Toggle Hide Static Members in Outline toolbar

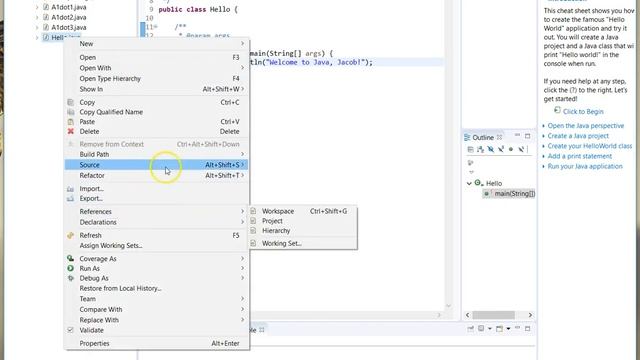pyautogui.click(x=501, y=149)
